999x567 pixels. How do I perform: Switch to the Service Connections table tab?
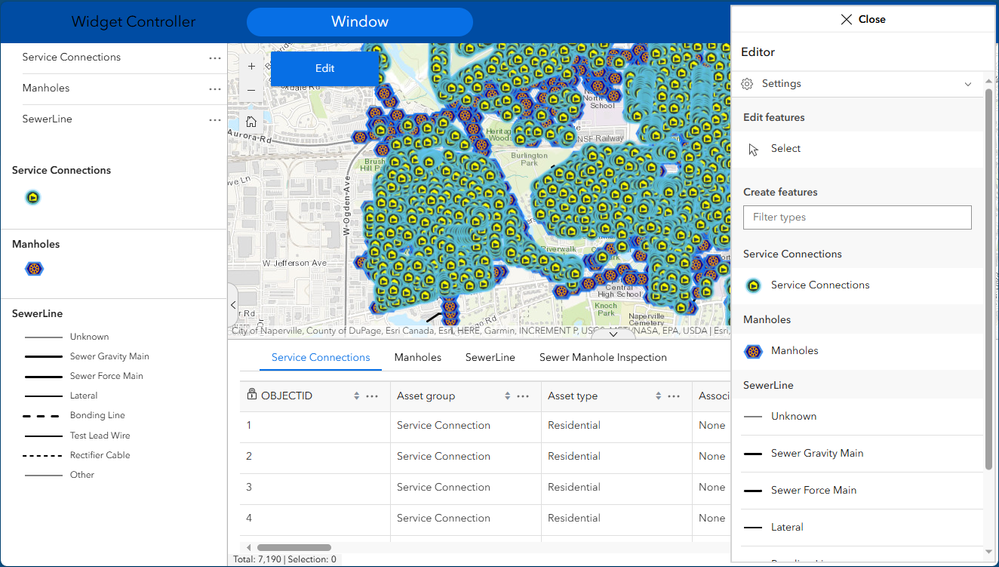320,357
